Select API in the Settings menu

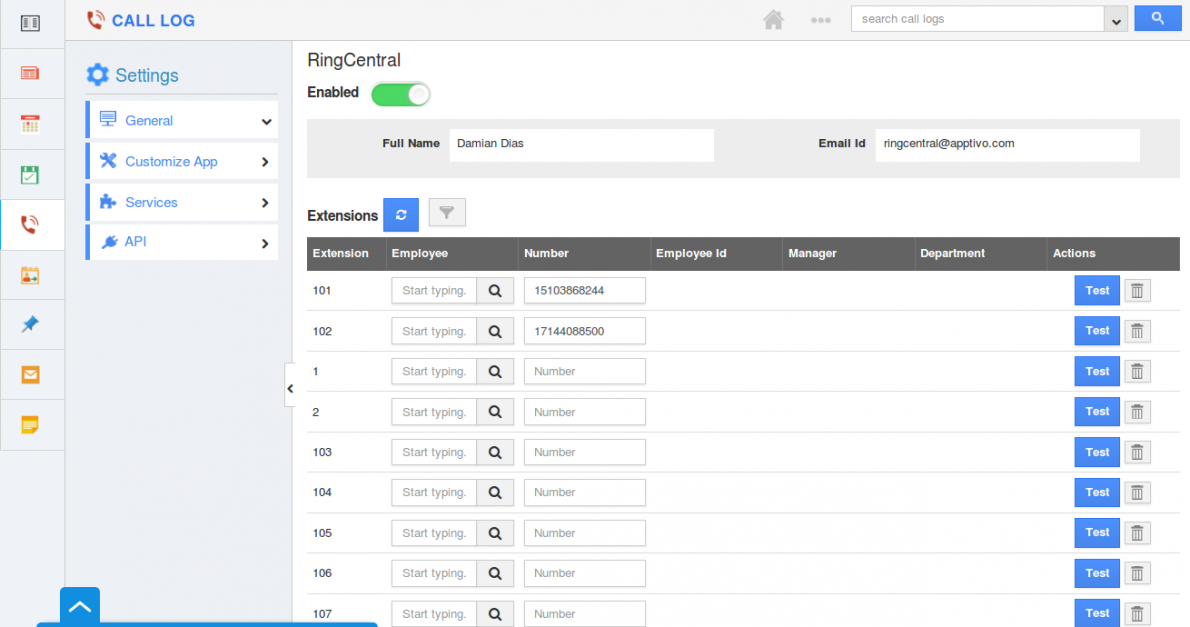pyautogui.click(x=181, y=242)
